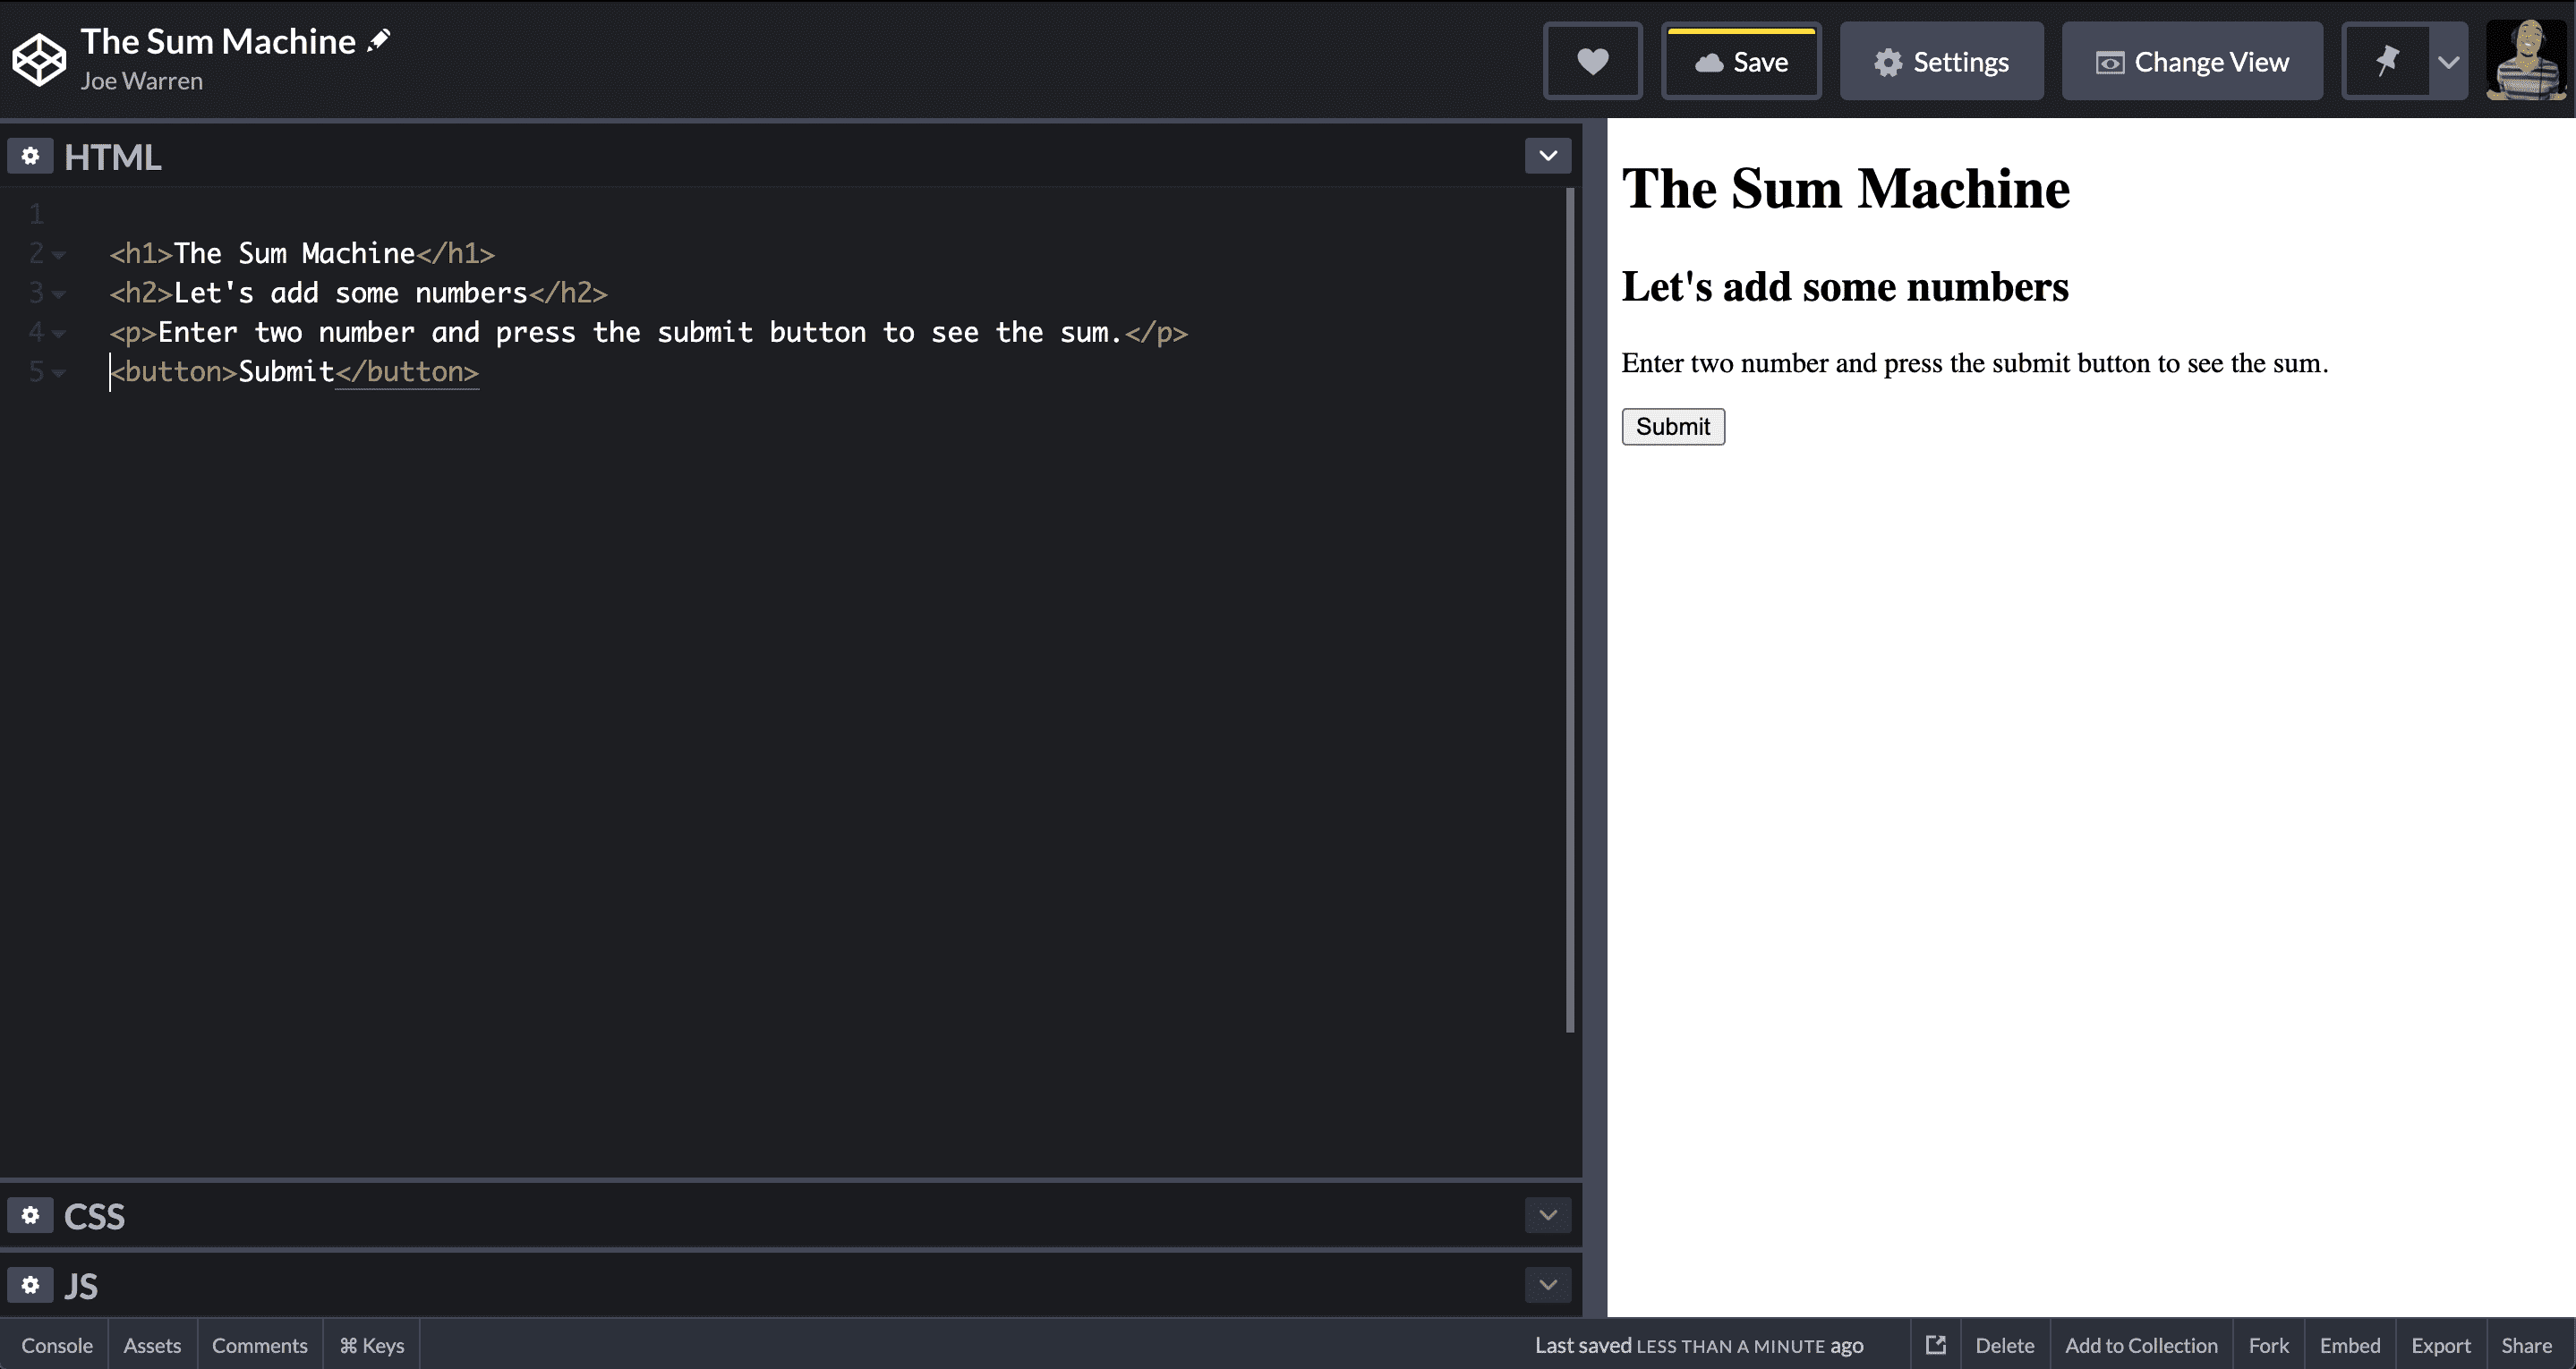2576x1369 pixels.
Task: Click the pencil icon to edit pen title
Action: click(379, 40)
